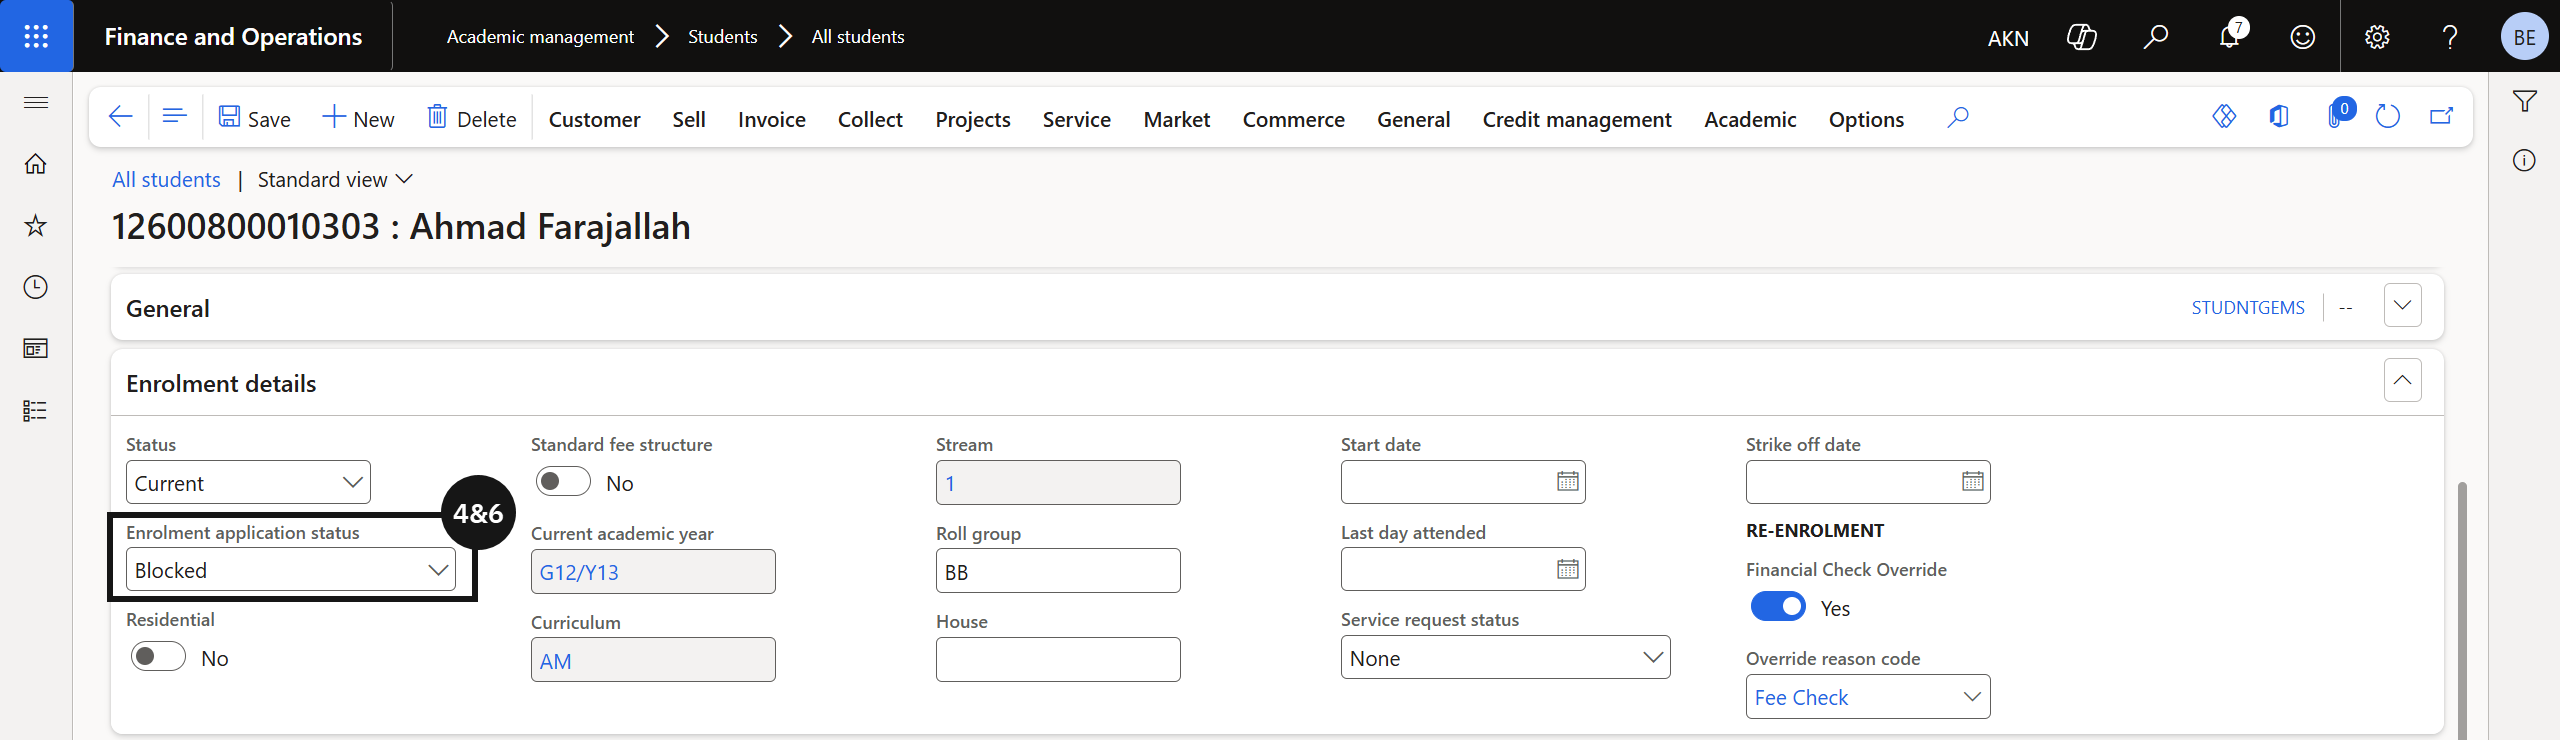The width and height of the screenshot is (2560, 740).
Task: Open Copilot icon in top bar
Action: [2081, 37]
